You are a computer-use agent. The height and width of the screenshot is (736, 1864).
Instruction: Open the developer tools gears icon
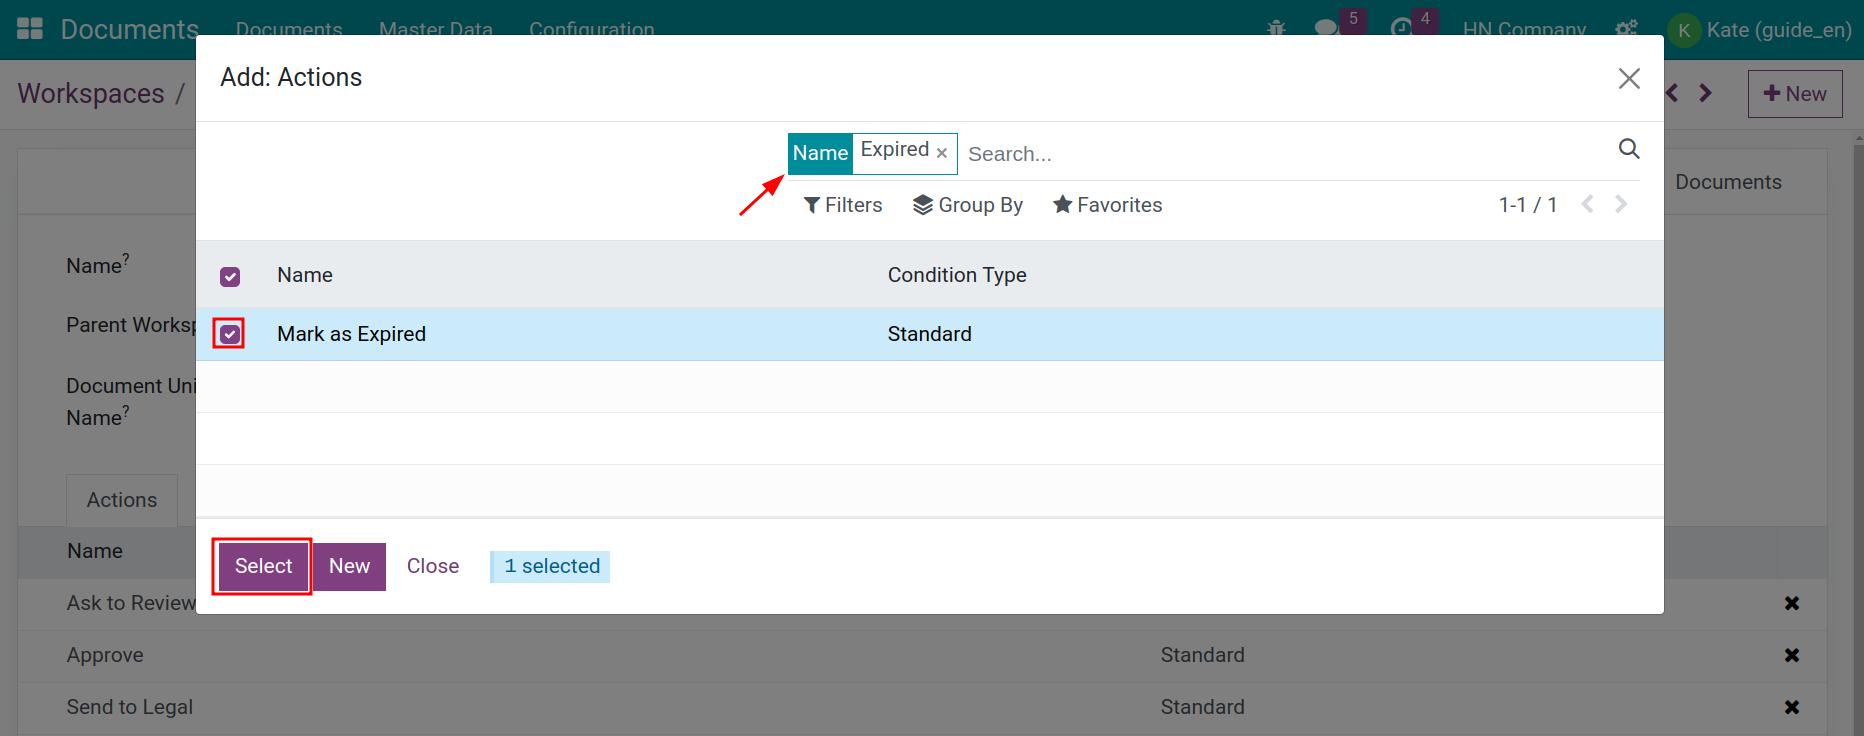(x=1627, y=29)
